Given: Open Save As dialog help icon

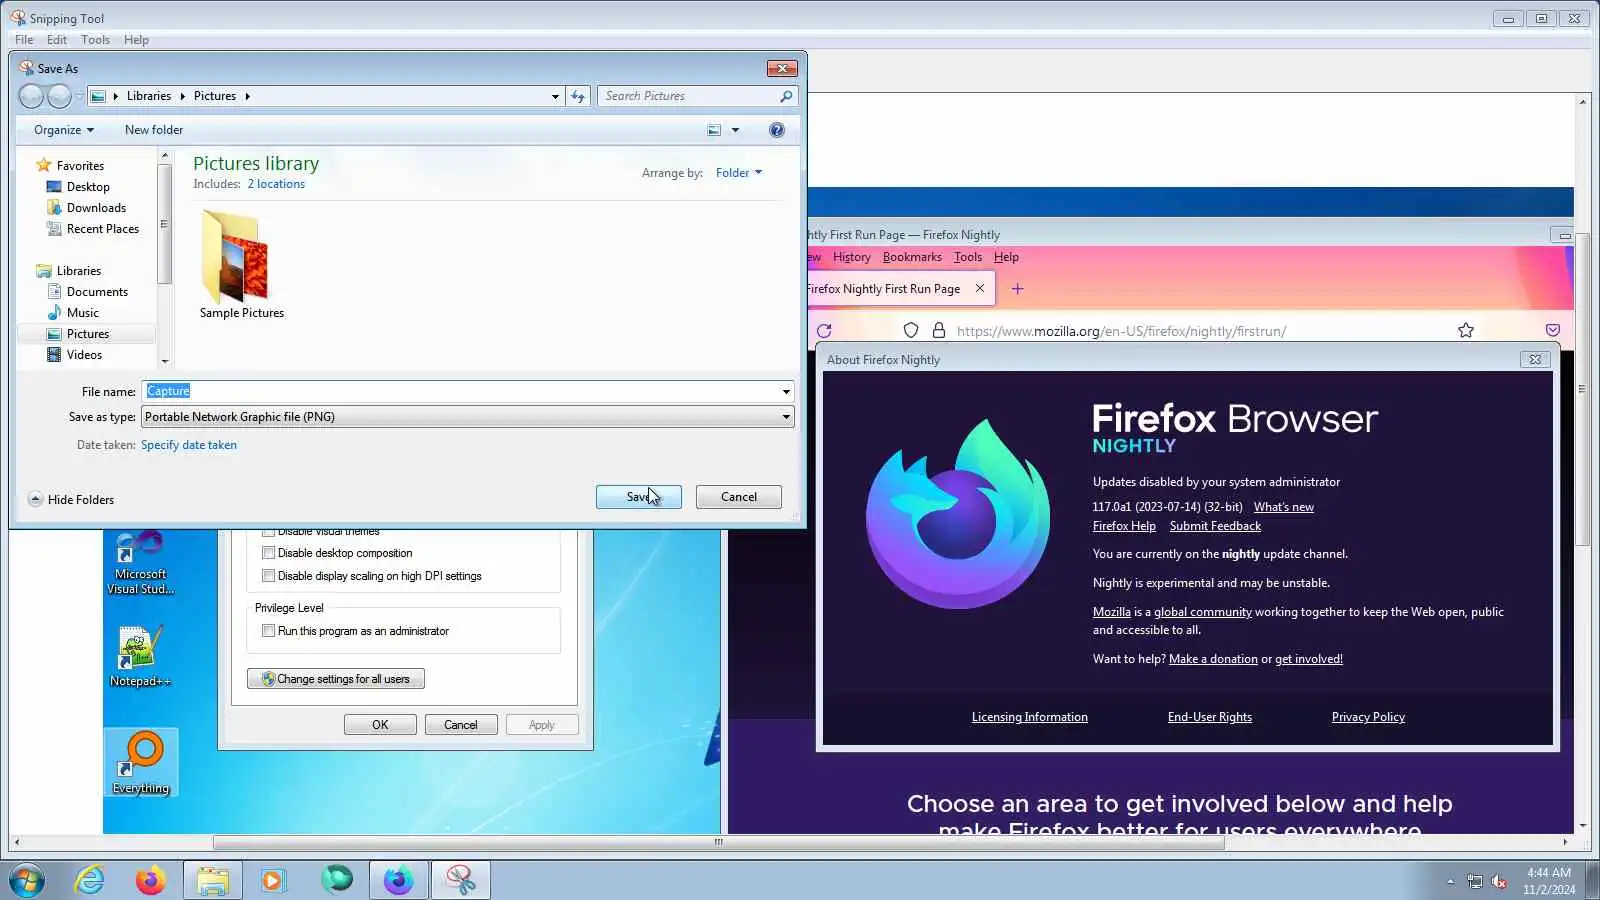Looking at the screenshot, I should click(777, 130).
